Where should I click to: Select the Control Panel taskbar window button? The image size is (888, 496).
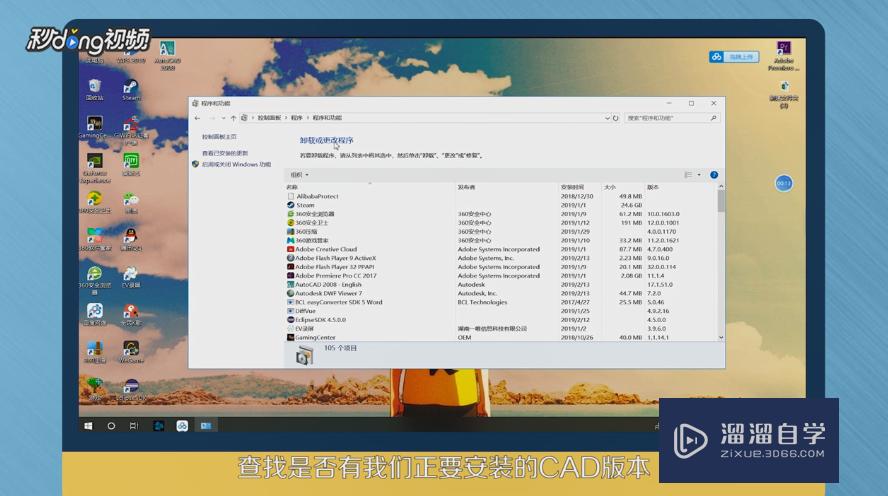coord(206,425)
